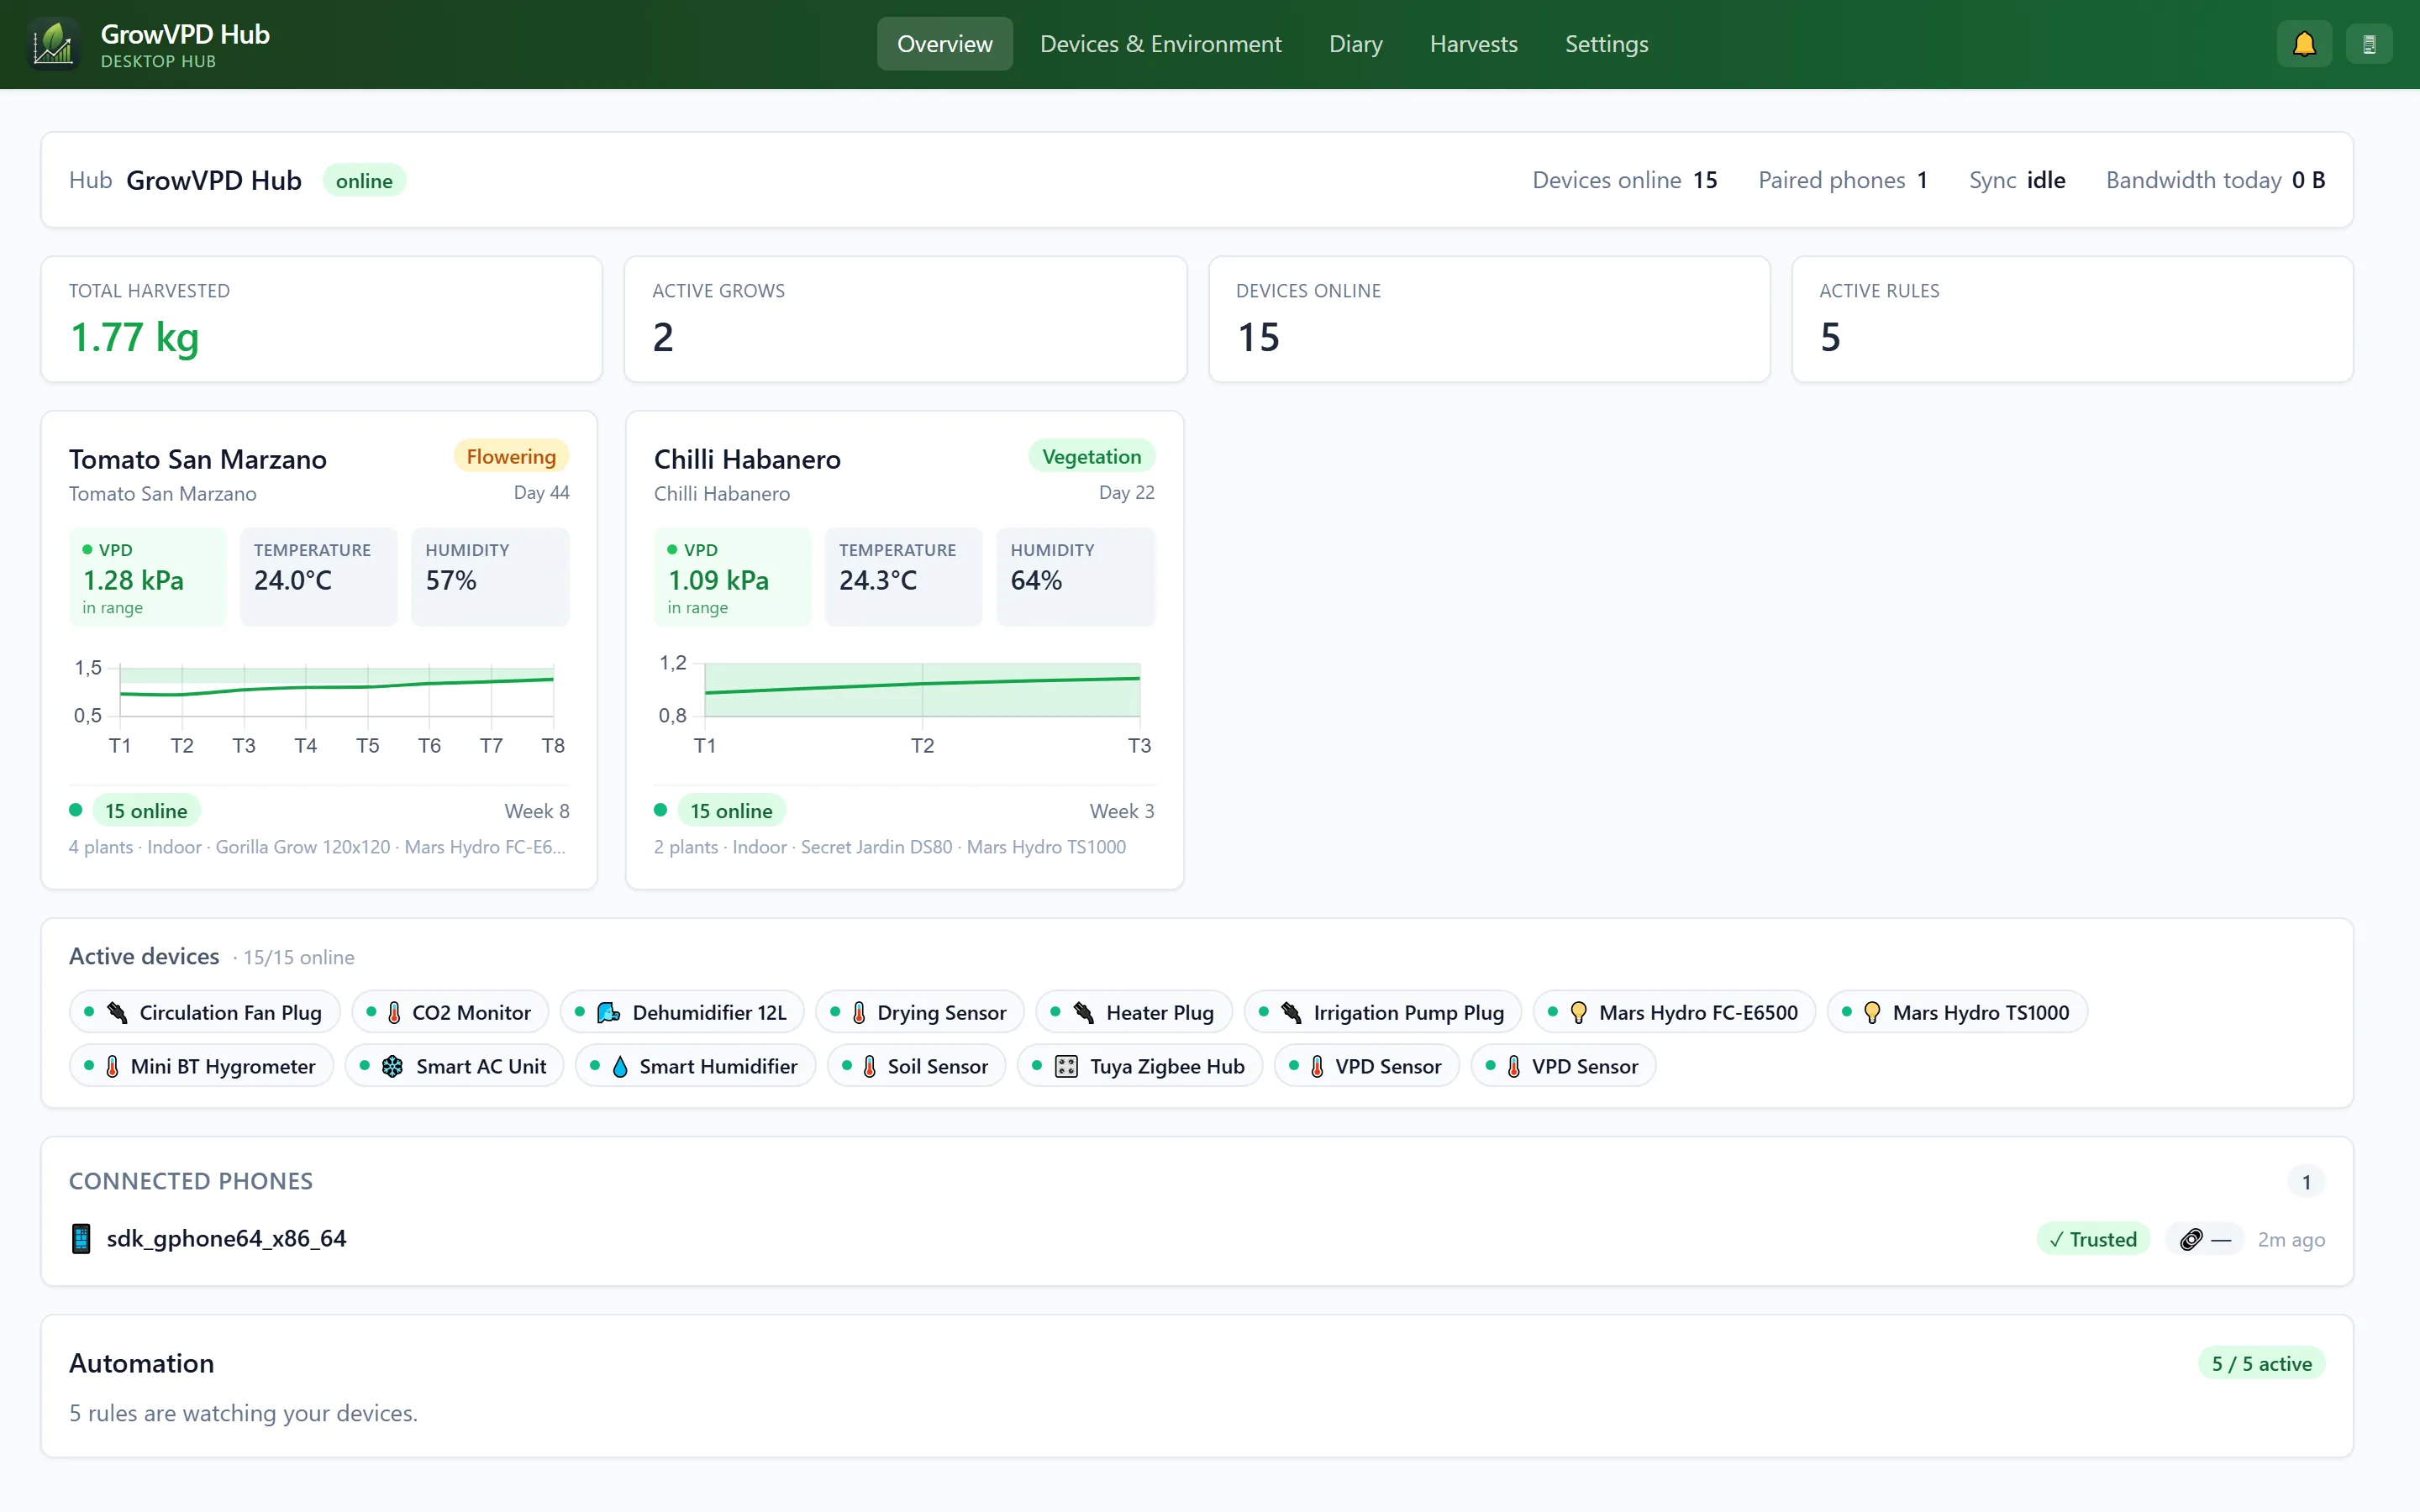Click the 5 / 5 active automation badge
The height and width of the screenshot is (1512, 2420).
[x=2261, y=1363]
